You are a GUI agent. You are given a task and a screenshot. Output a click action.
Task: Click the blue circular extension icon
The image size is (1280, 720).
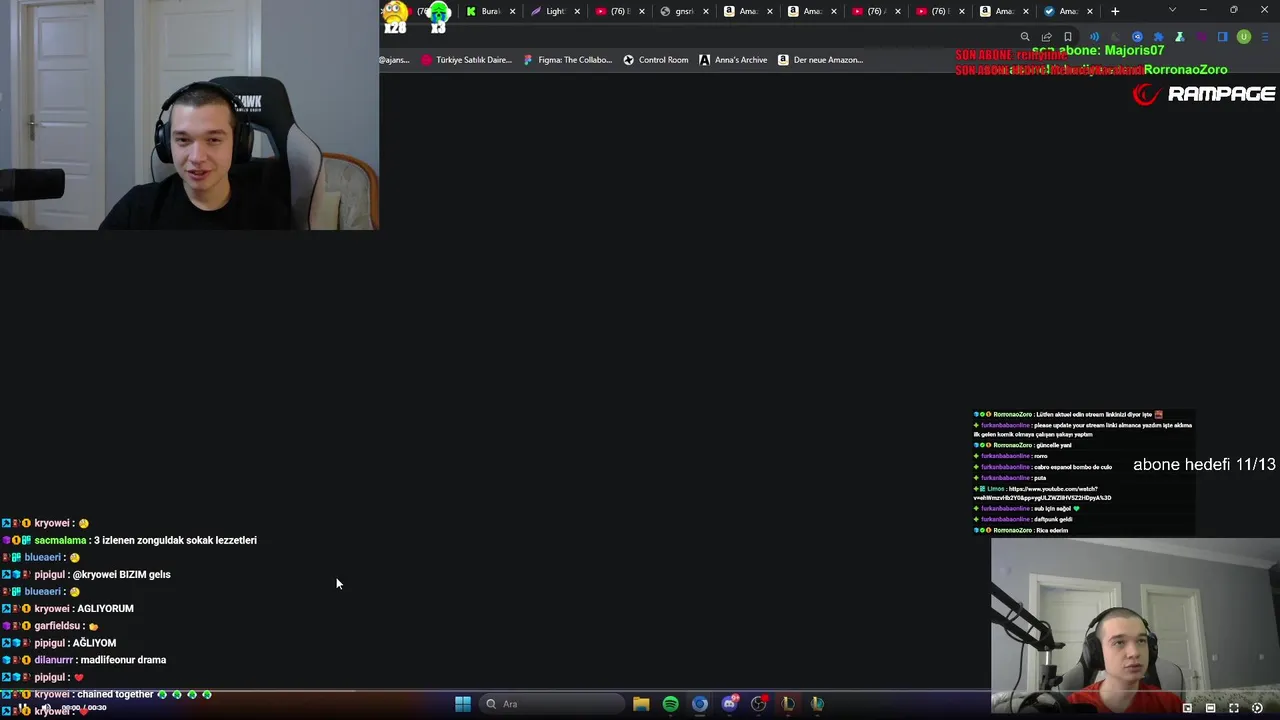[x=1137, y=37]
